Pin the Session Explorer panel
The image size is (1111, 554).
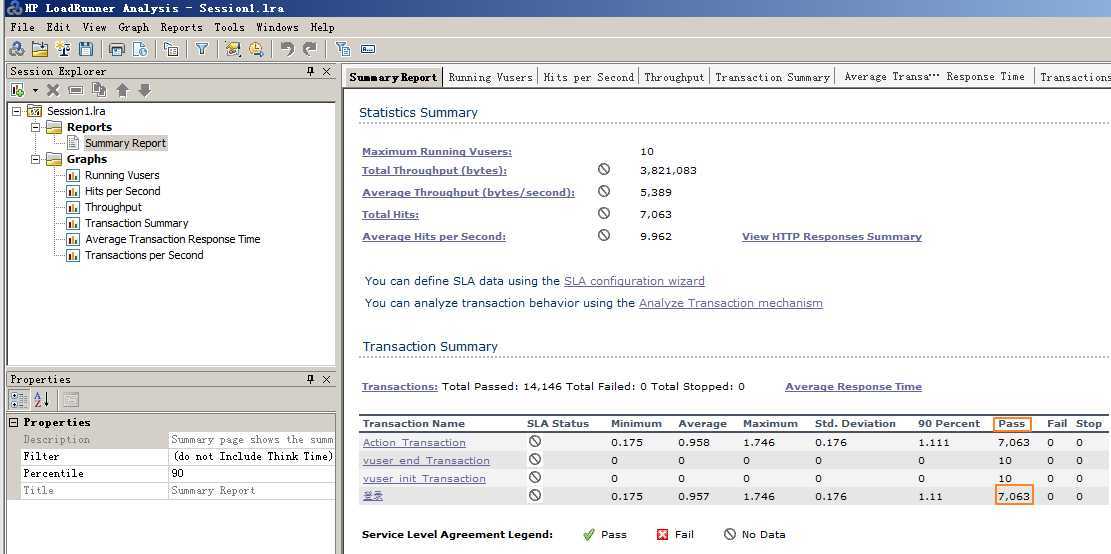click(x=310, y=71)
